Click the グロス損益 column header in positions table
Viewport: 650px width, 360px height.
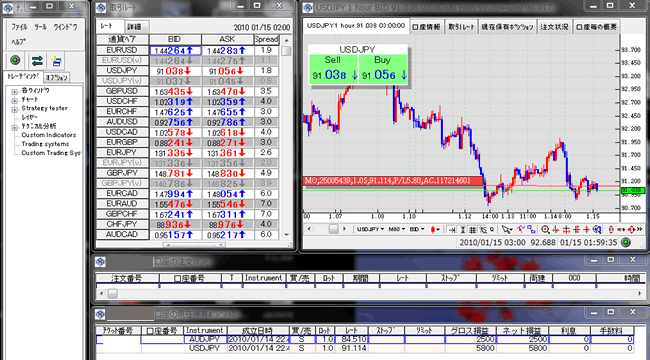pos(471,331)
